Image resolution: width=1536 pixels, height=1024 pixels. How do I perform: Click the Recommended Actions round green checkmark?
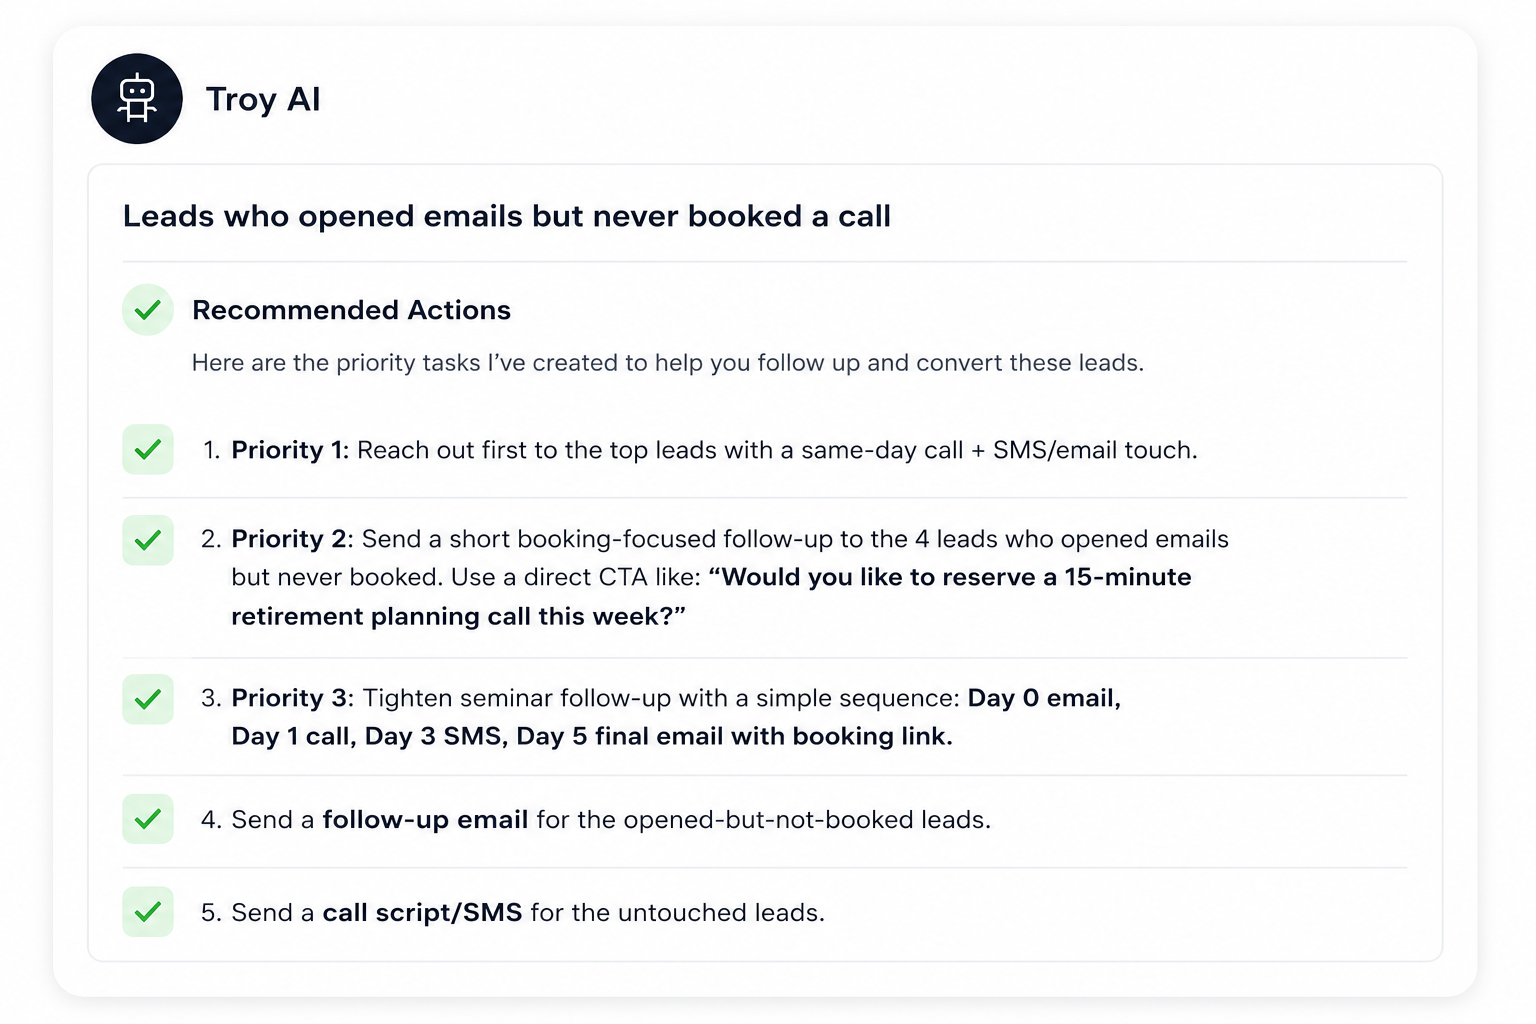point(148,310)
